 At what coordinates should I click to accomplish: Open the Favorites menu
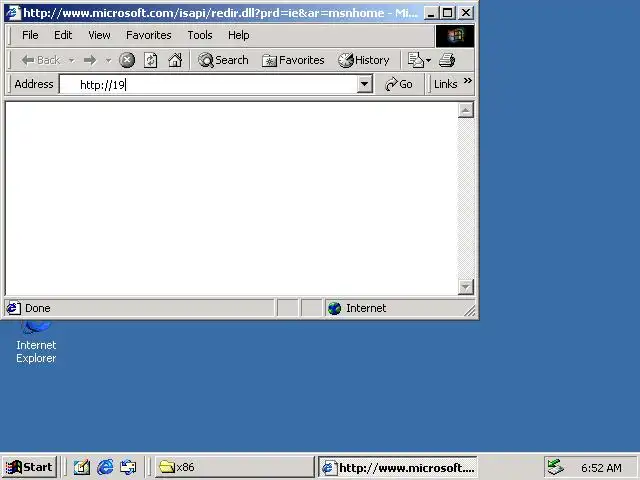(149, 36)
